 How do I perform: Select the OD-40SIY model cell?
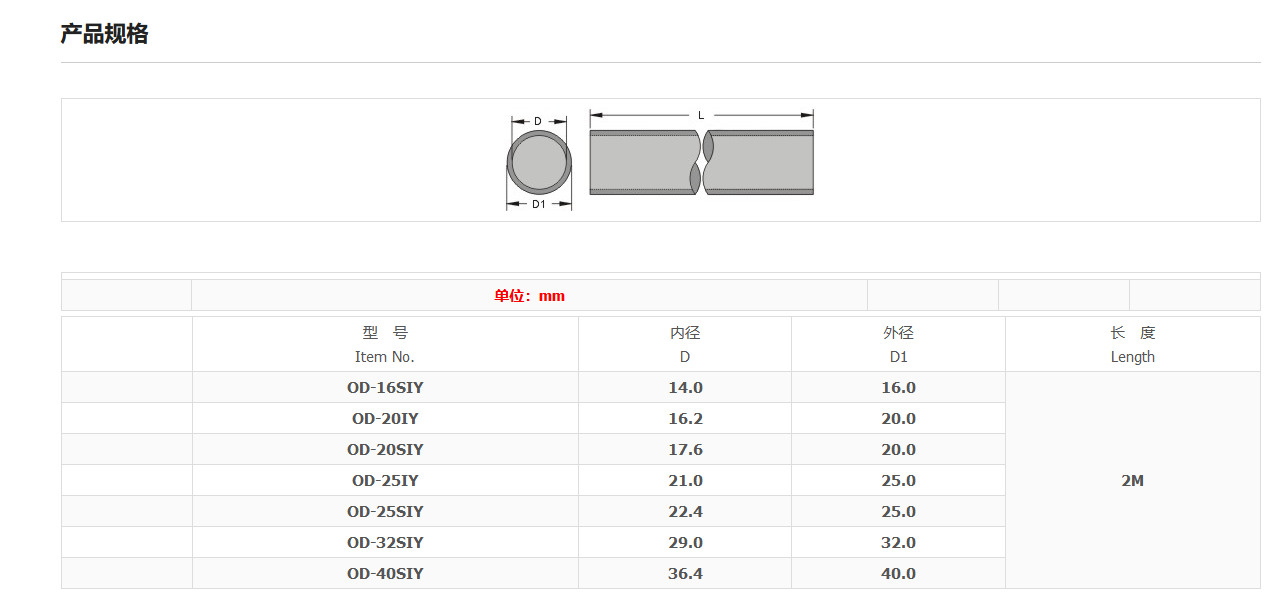pyautogui.click(x=385, y=574)
